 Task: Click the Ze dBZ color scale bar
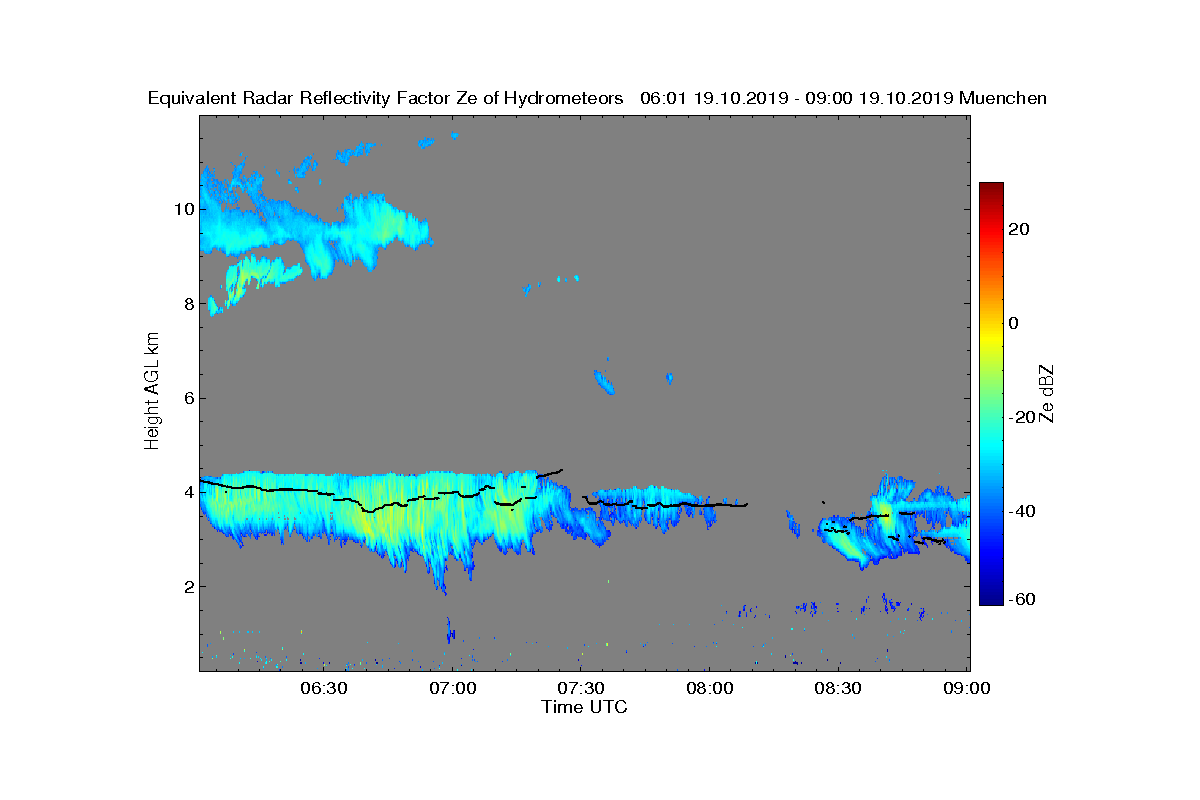coord(991,394)
